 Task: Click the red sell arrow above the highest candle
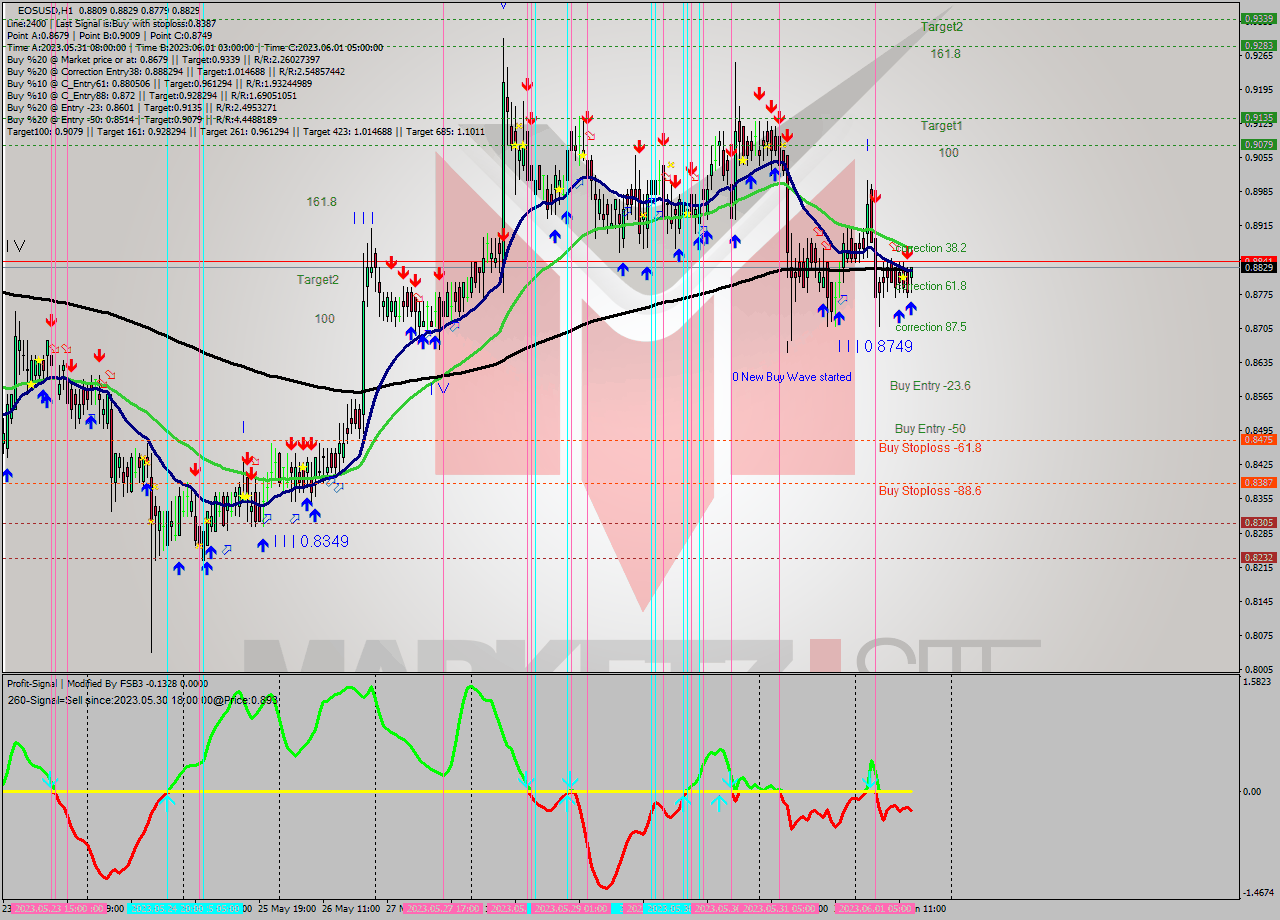527,85
